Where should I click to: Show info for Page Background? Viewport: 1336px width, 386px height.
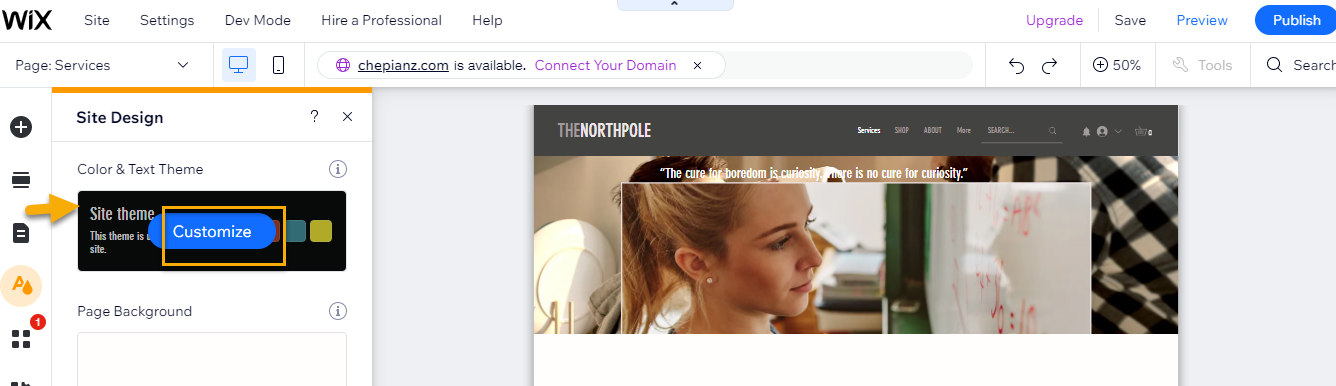pyautogui.click(x=338, y=311)
